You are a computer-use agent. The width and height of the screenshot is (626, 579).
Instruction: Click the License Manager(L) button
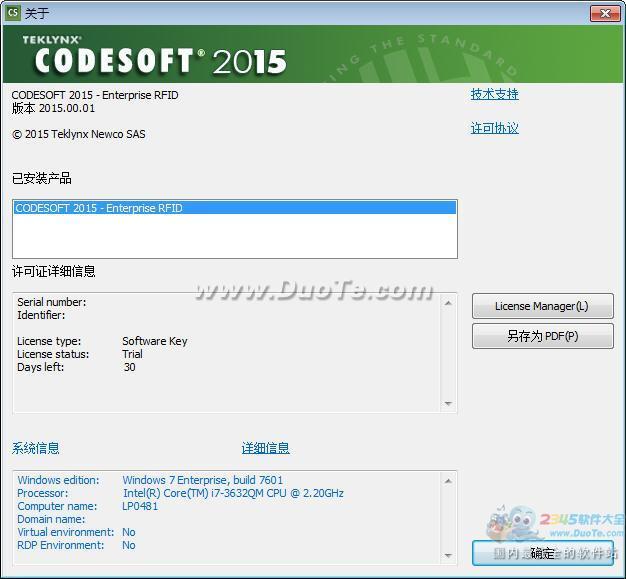pyautogui.click(x=543, y=306)
